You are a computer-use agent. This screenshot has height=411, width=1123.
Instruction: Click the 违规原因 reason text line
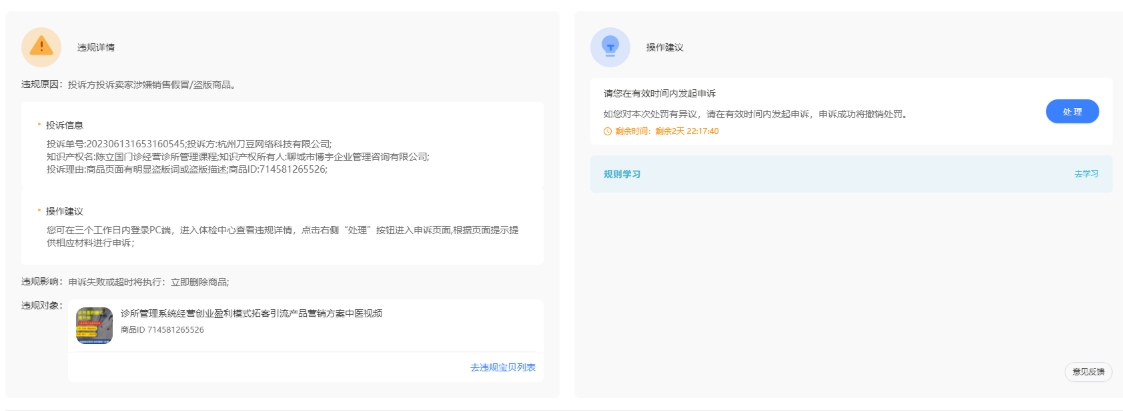tap(128, 85)
